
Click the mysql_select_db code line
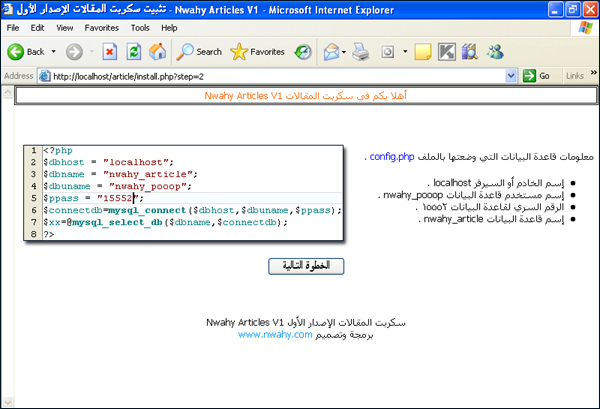point(165,222)
